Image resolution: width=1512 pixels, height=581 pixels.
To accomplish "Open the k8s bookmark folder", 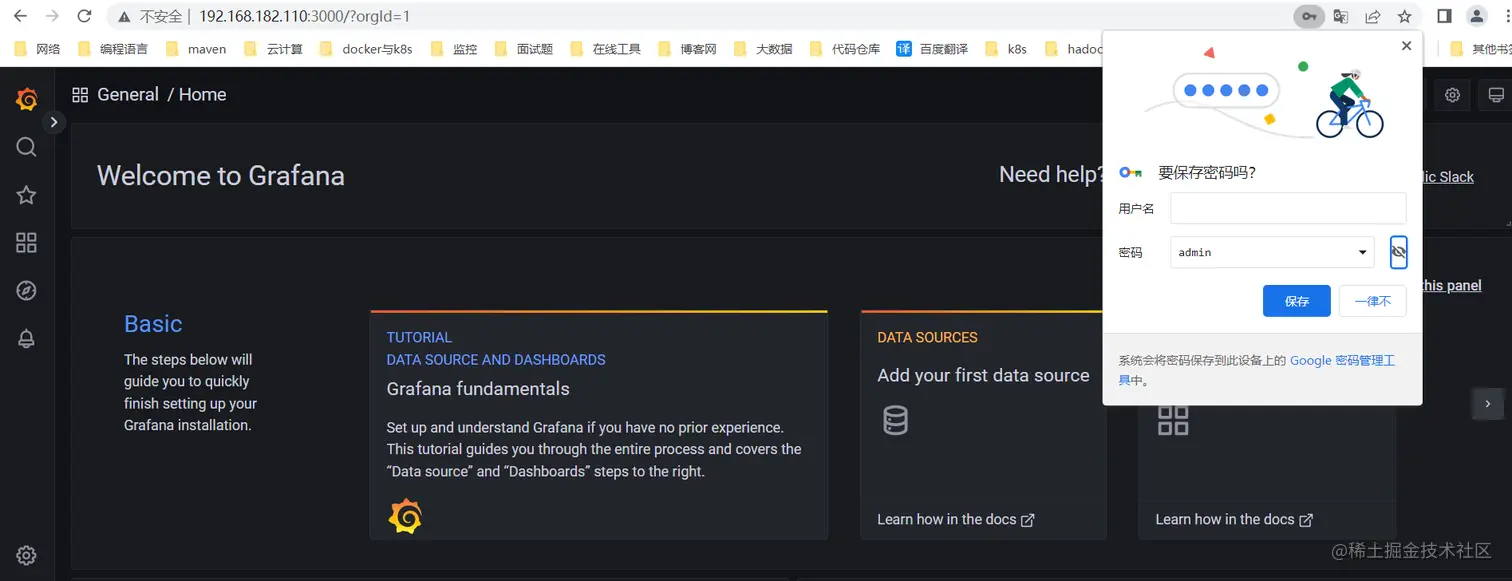I will [1006, 48].
